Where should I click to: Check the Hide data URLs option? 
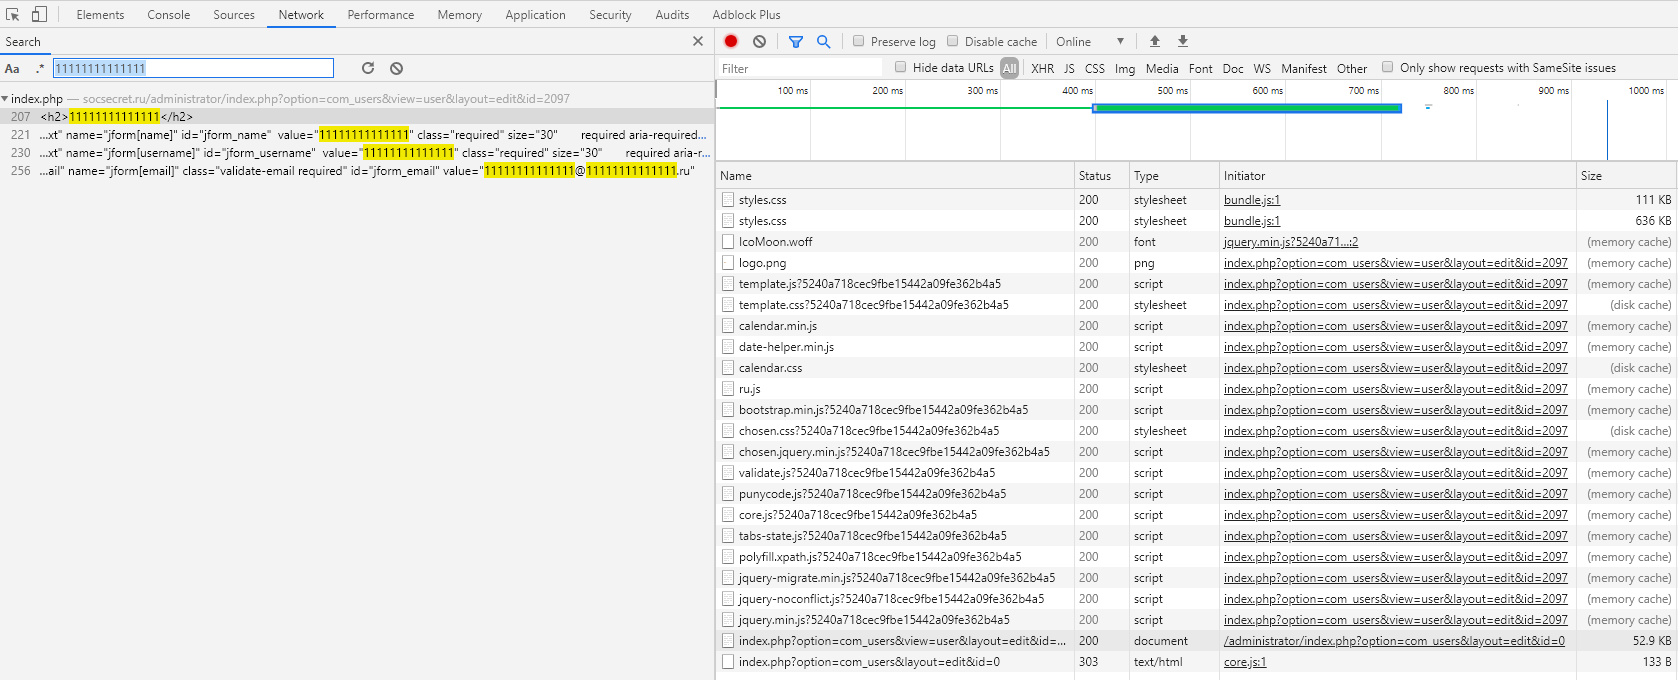tap(901, 67)
